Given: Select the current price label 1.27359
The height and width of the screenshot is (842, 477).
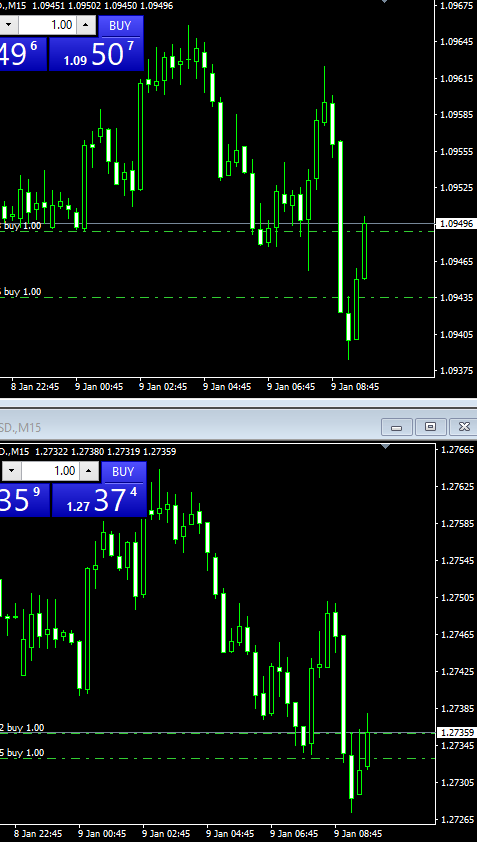Looking at the screenshot, I should [x=456, y=733].
